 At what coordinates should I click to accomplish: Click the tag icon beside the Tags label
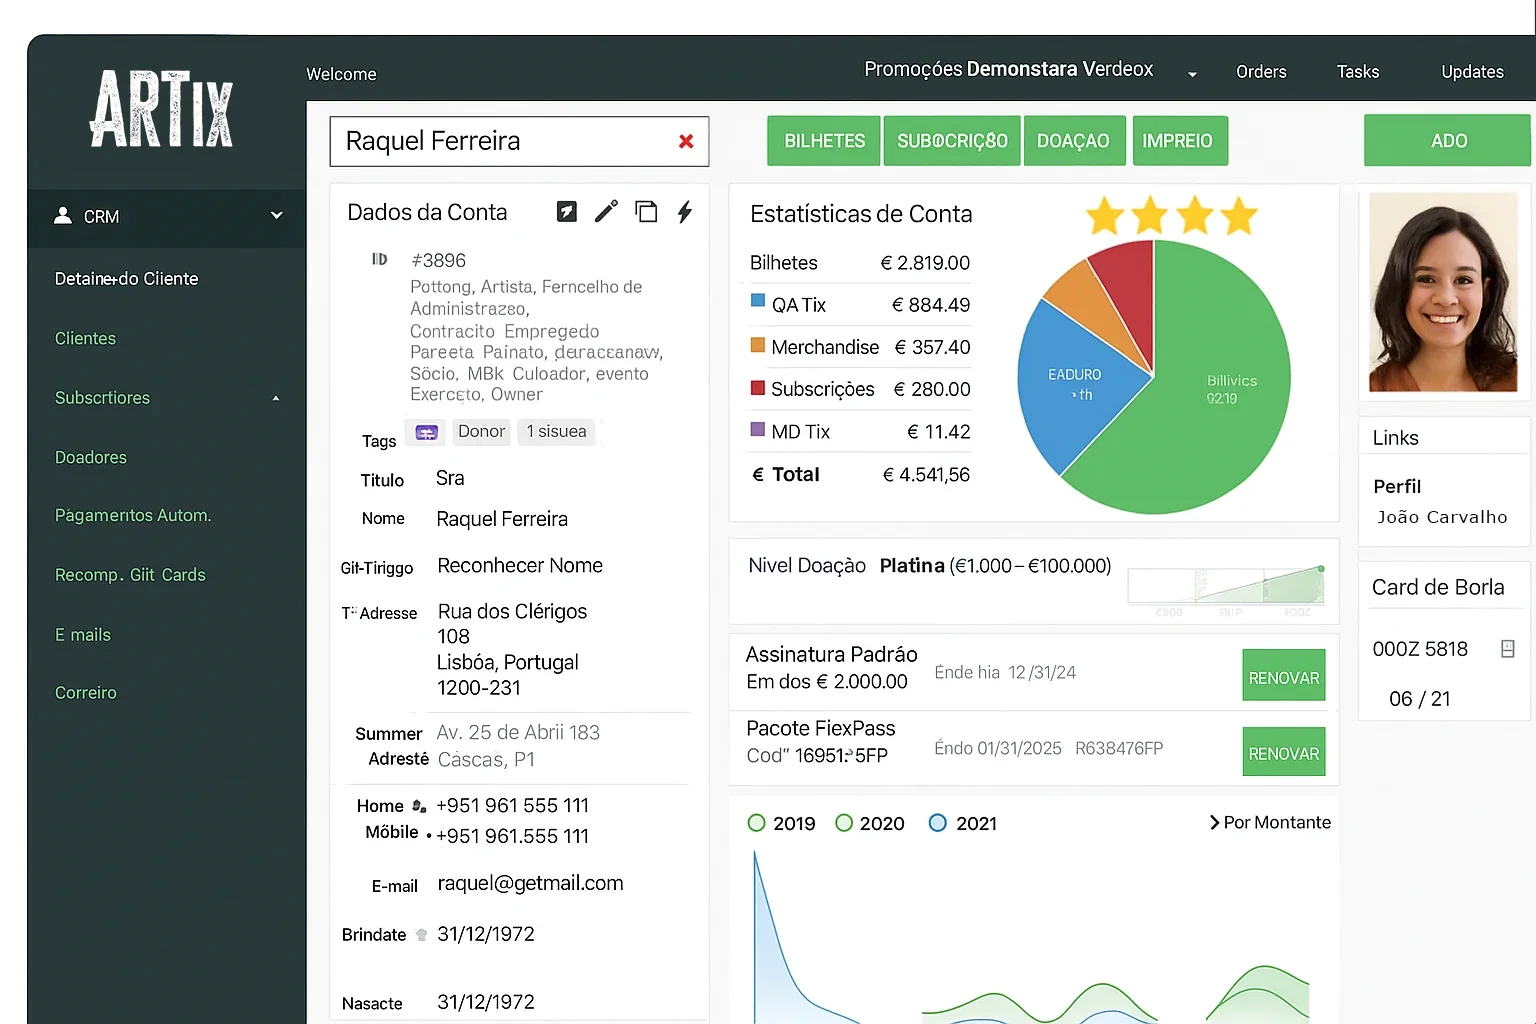(426, 432)
